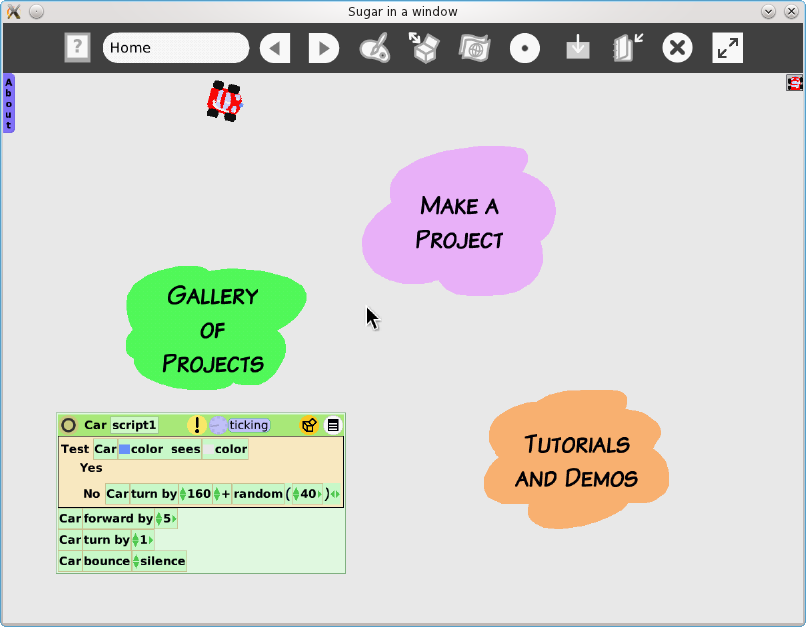Click the No label in Test block
The width and height of the screenshot is (806, 627).
pyautogui.click(x=91, y=494)
